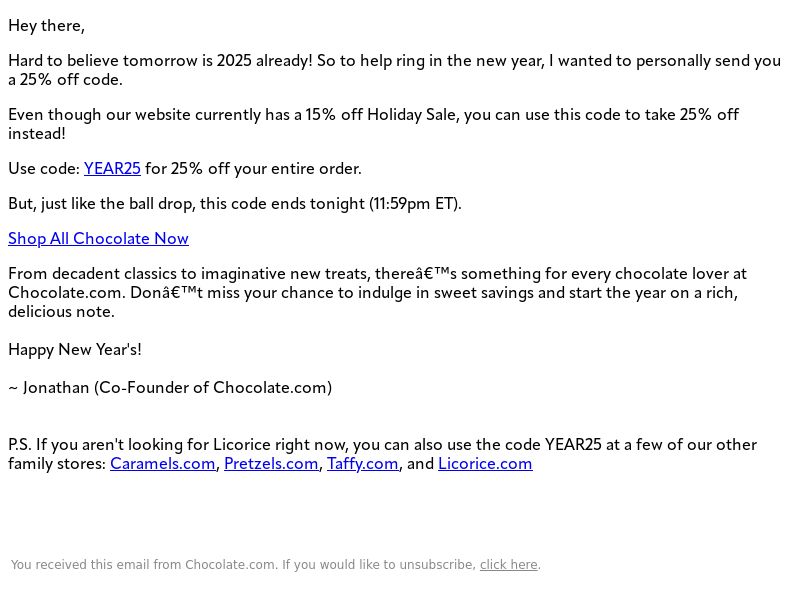This screenshot has width=800, height=600.
Task: Click the '15% off Holiday Sale' sentence
Action: click(373, 124)
